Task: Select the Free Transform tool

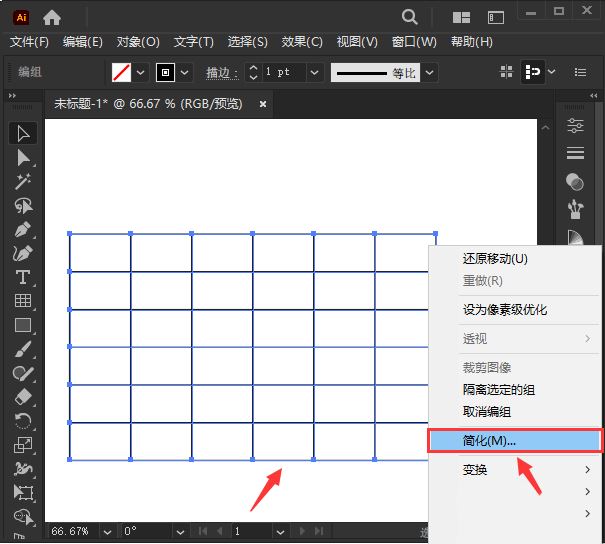Action: click(x=23, y=493)
